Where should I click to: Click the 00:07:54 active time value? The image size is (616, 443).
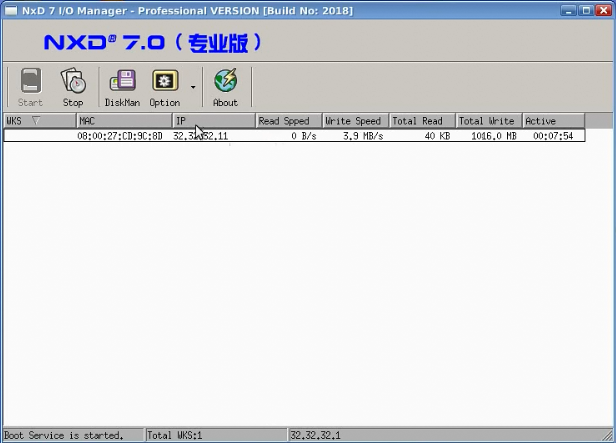[x=553, y=136]
